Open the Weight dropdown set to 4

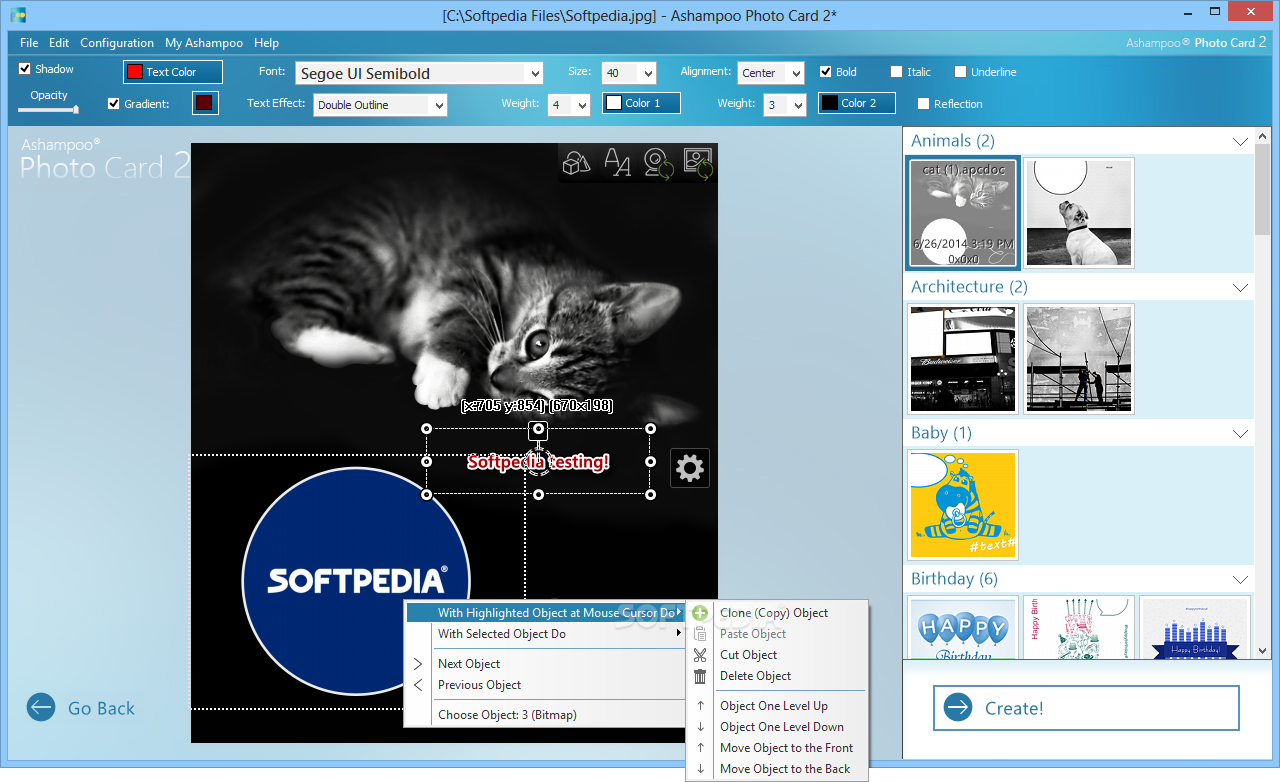click(569, 105)
